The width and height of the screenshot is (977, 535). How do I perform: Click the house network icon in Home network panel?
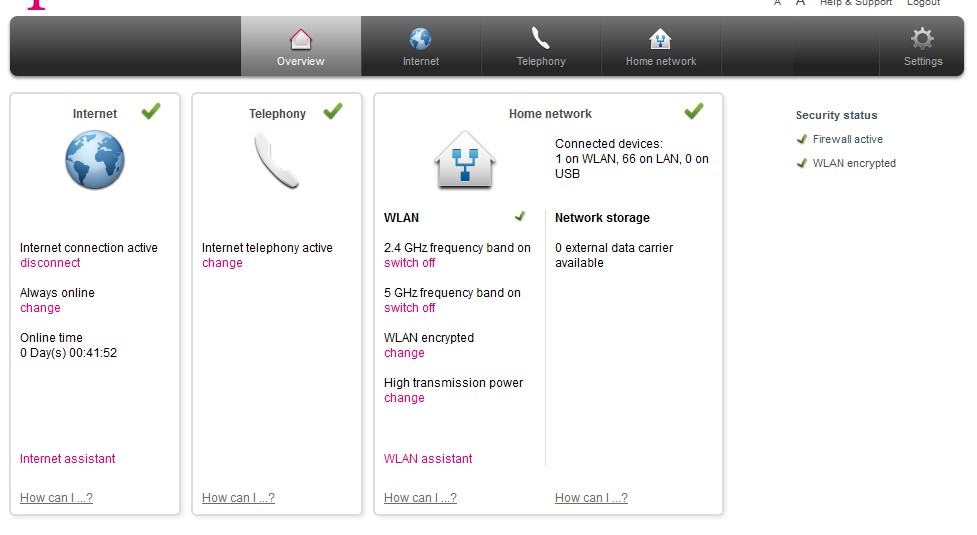point(465,161)
